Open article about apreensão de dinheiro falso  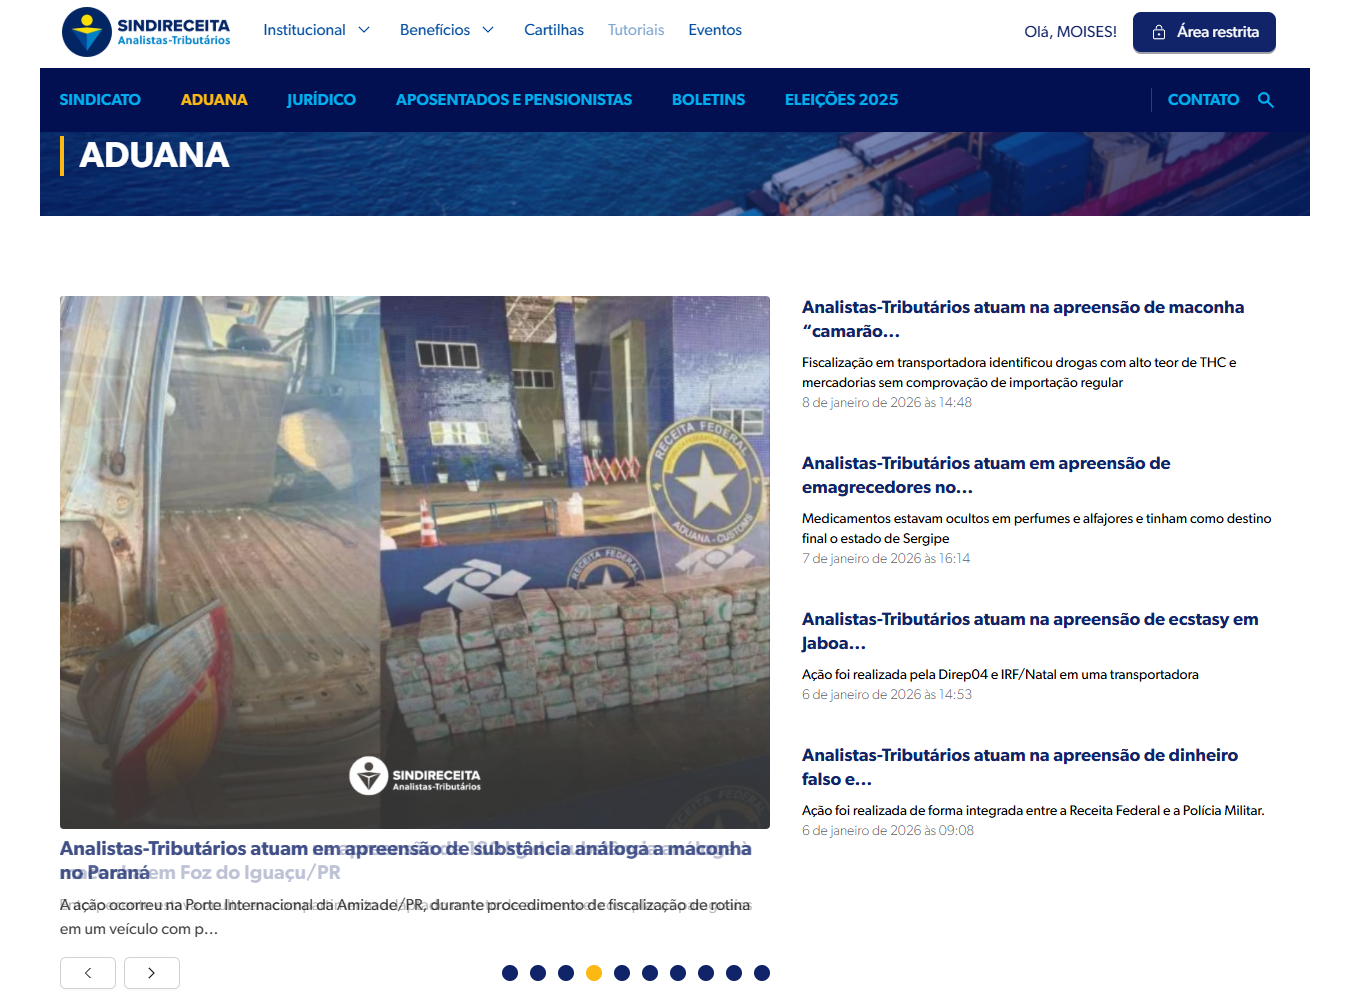1019,767
